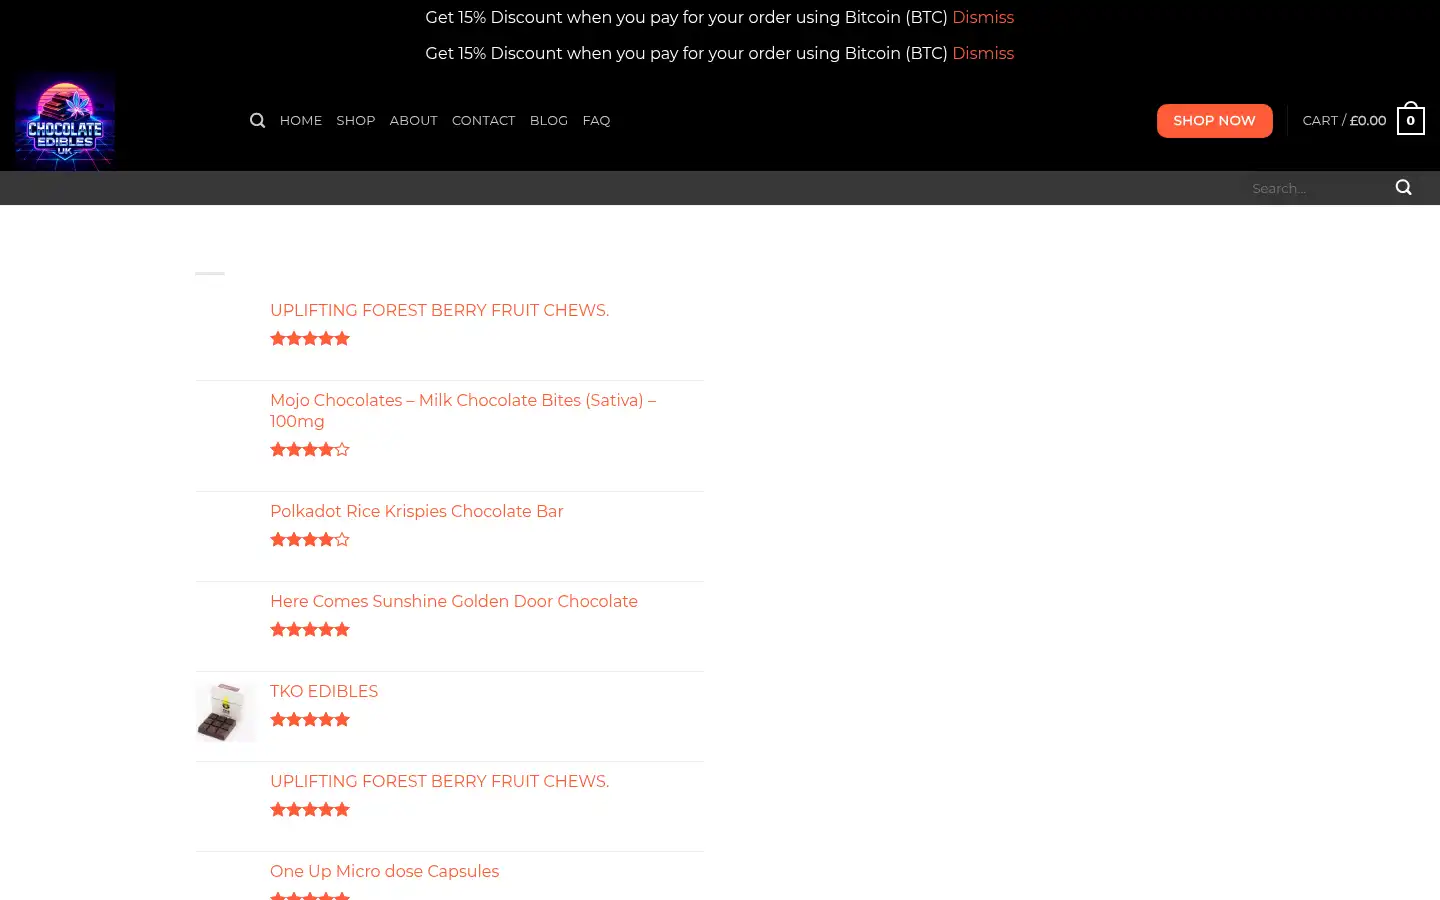Select CONTACT in the navigation menu

[484, 120]
